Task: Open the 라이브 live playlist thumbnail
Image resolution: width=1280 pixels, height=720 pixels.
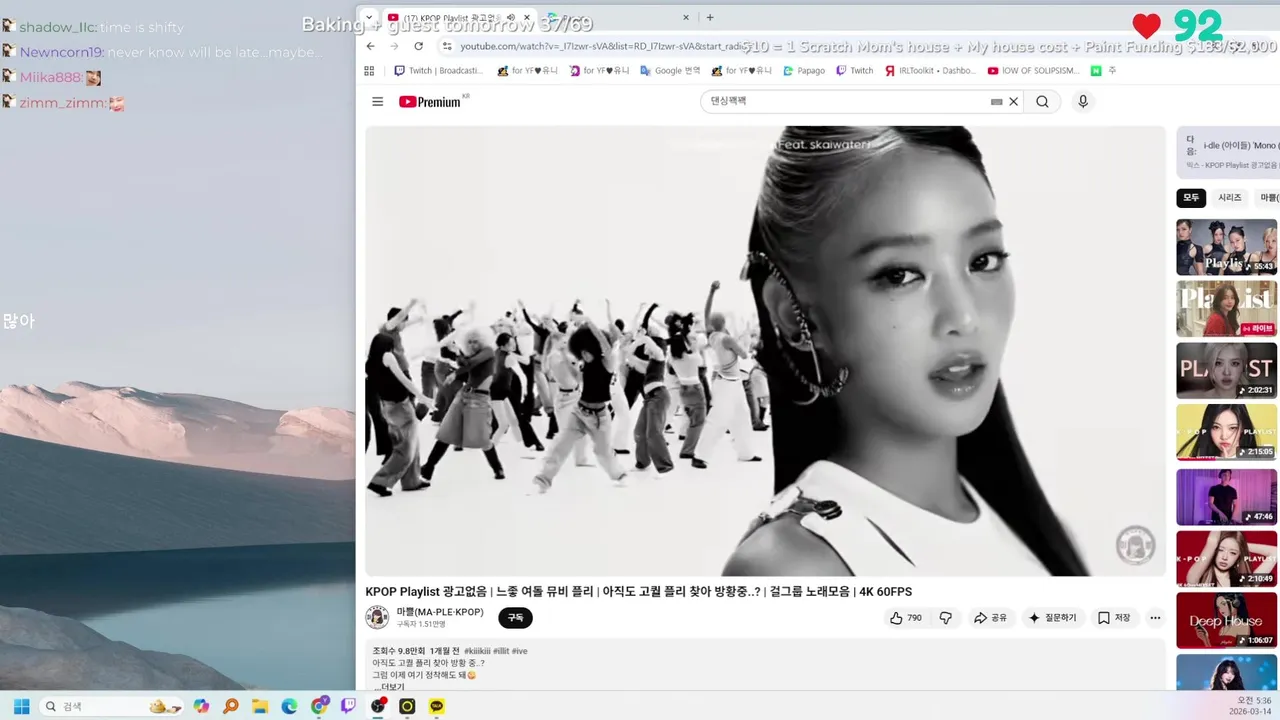Action: tap(1226, 309)
